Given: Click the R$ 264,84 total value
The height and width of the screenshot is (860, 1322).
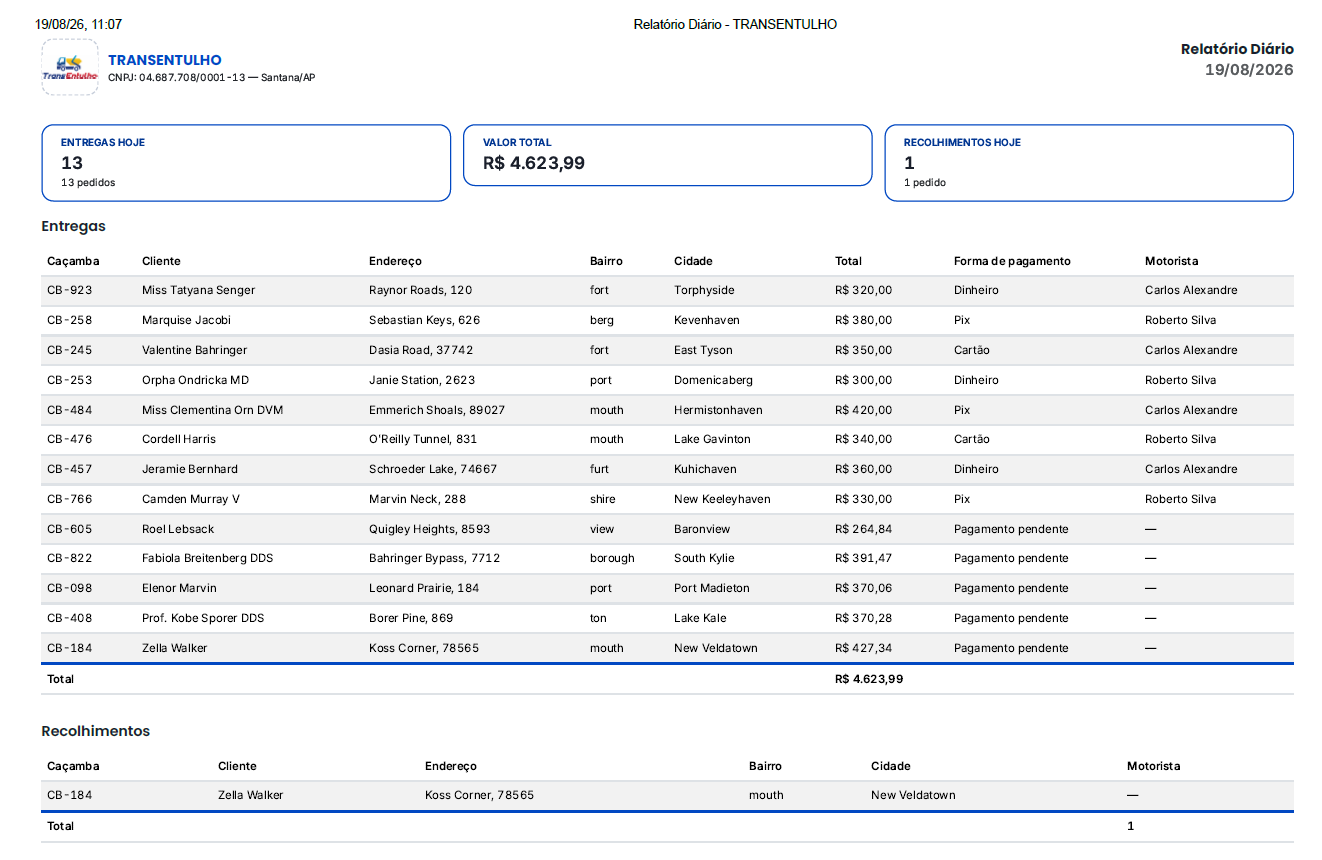Looking at the screenshot, I should point(863,529).
